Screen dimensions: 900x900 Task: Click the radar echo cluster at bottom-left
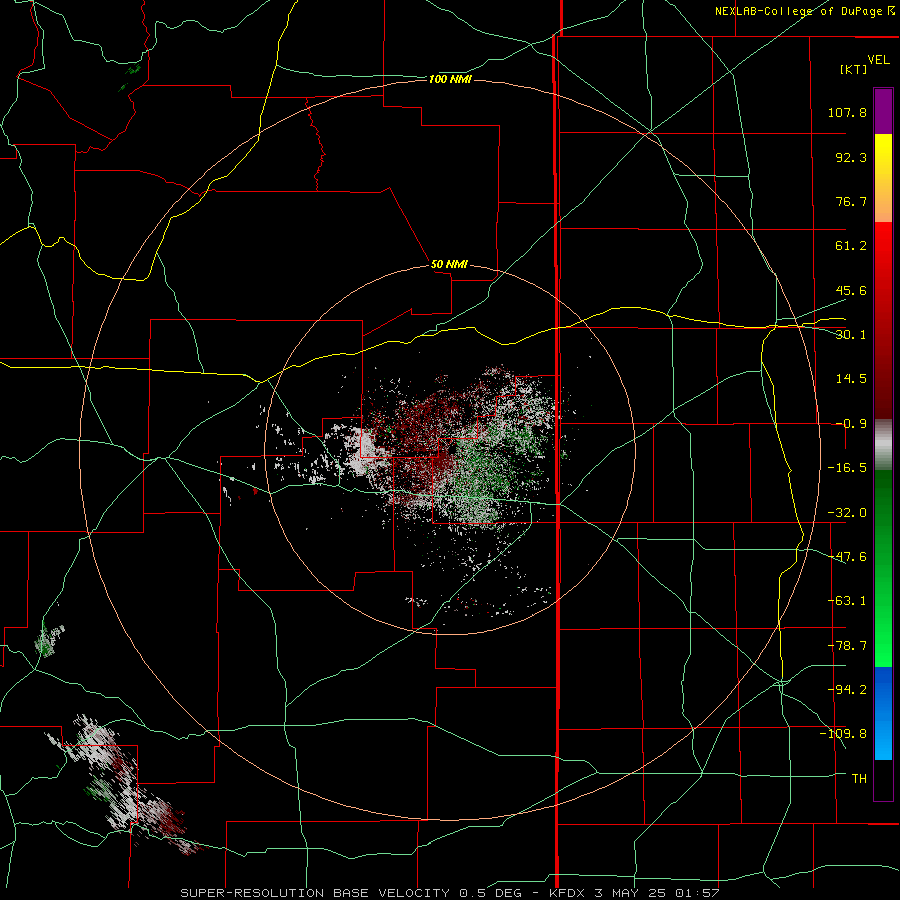click(x=123, y=783)
